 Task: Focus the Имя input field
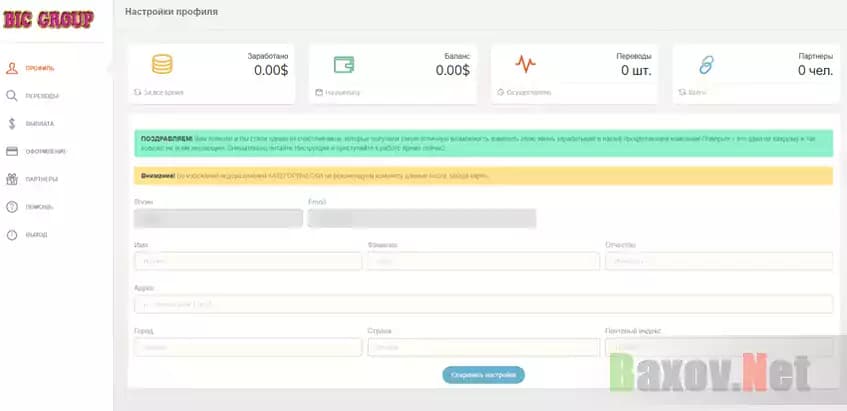pos(247,261)
